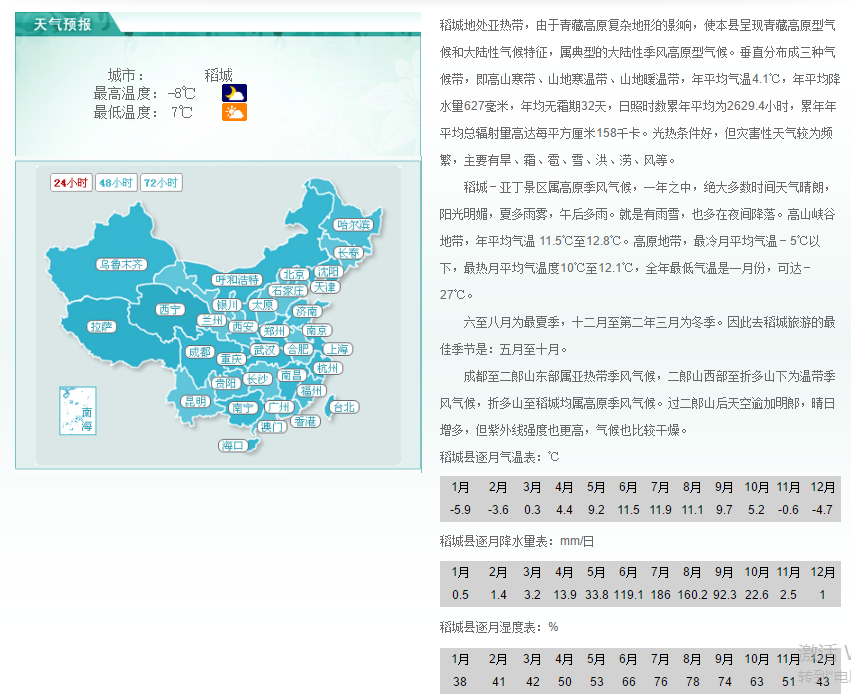
Task: Select 昆明 on the weather map
Action: tap(195, 401)
